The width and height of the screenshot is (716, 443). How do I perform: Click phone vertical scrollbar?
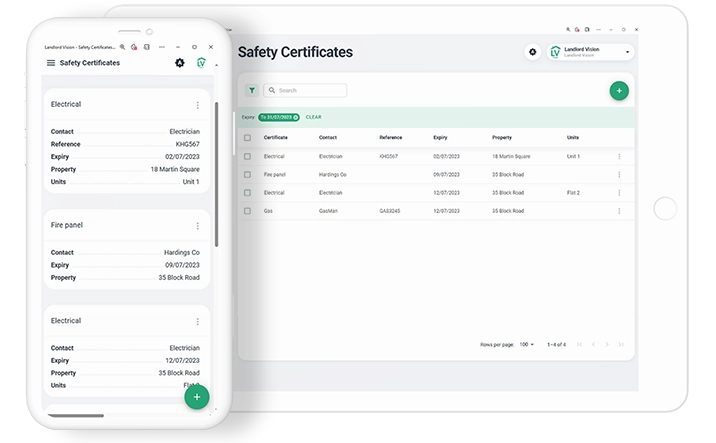(x=216, y=174)
